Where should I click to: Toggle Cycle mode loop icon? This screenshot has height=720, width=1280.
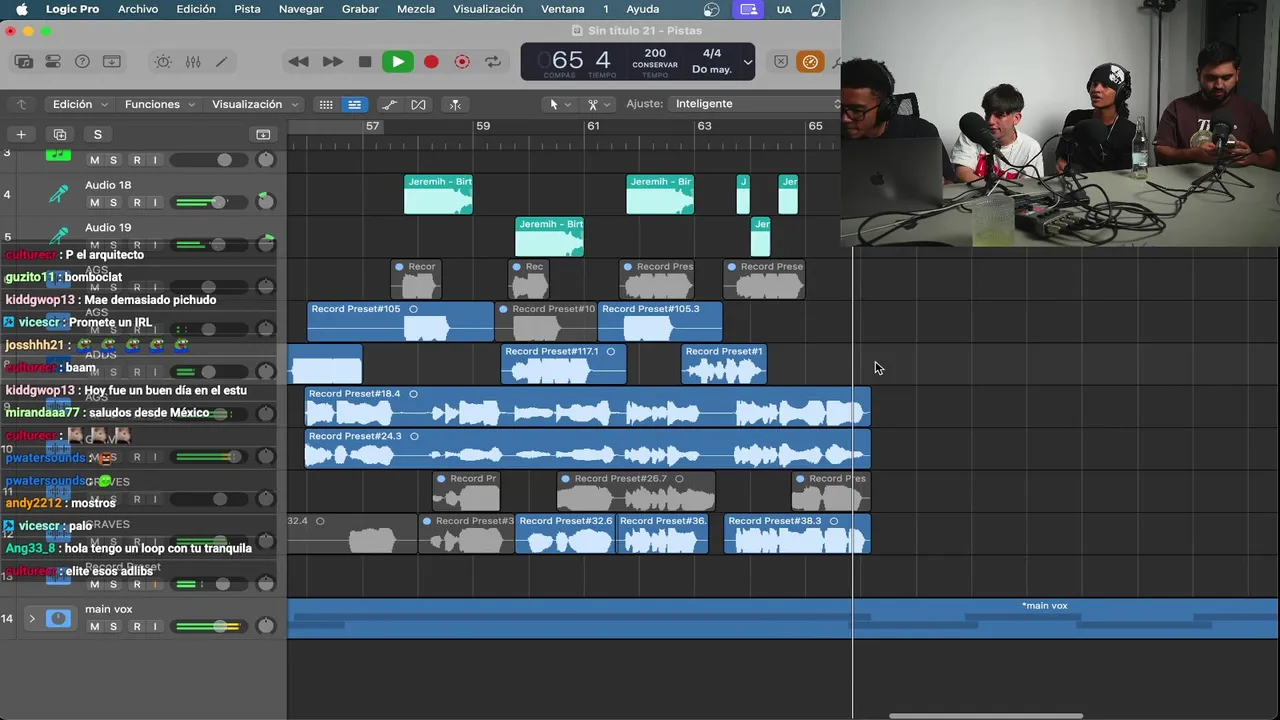(493, 62)
